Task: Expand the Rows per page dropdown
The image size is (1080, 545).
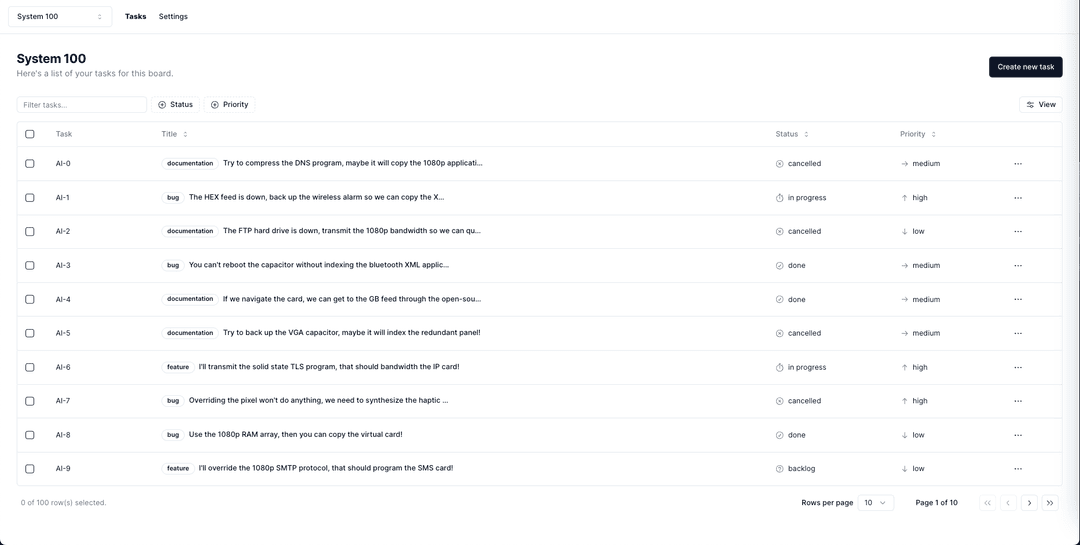Action: (x=875, y=503)
